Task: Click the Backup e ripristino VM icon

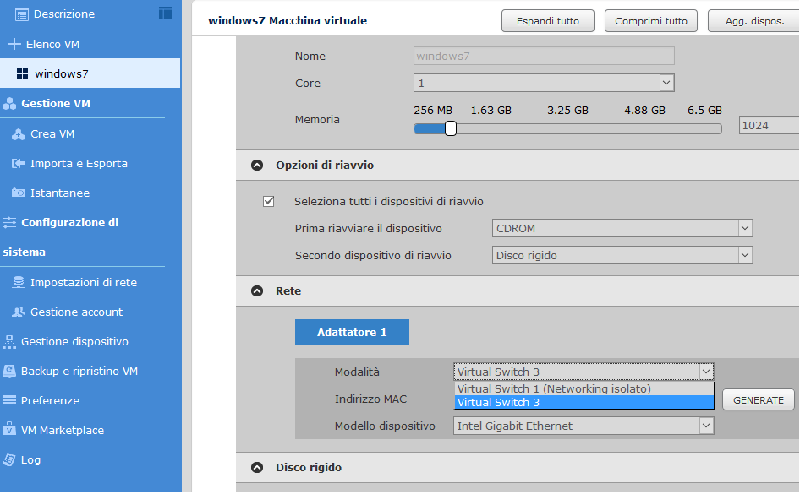Action: [10, 371]
